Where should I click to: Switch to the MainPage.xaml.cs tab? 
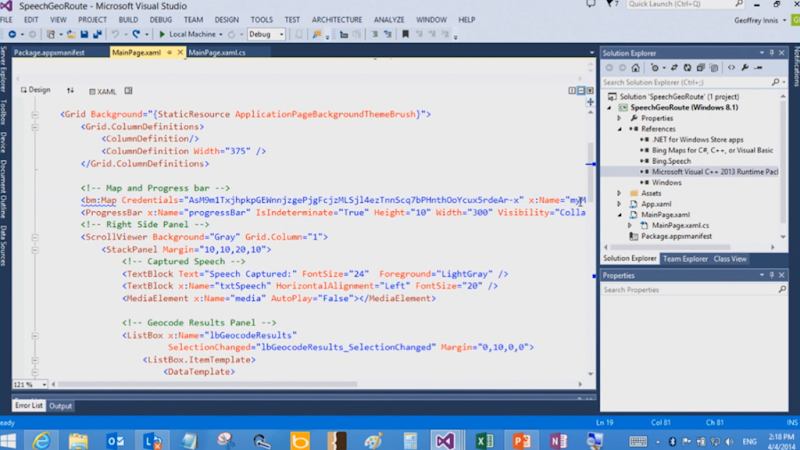pyautogui.click(x=217, y=53)
